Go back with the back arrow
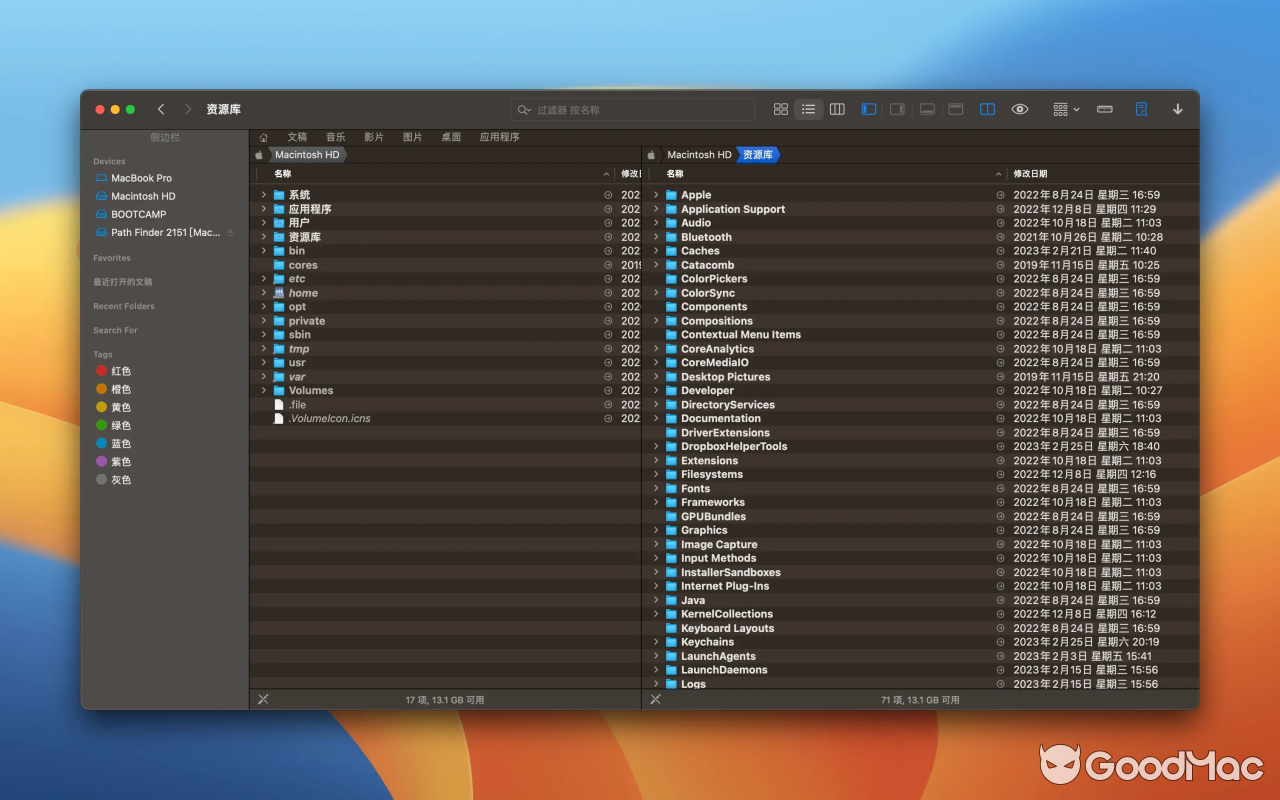This screenshot has width=1280, height=800. click(x=161, y=109)
